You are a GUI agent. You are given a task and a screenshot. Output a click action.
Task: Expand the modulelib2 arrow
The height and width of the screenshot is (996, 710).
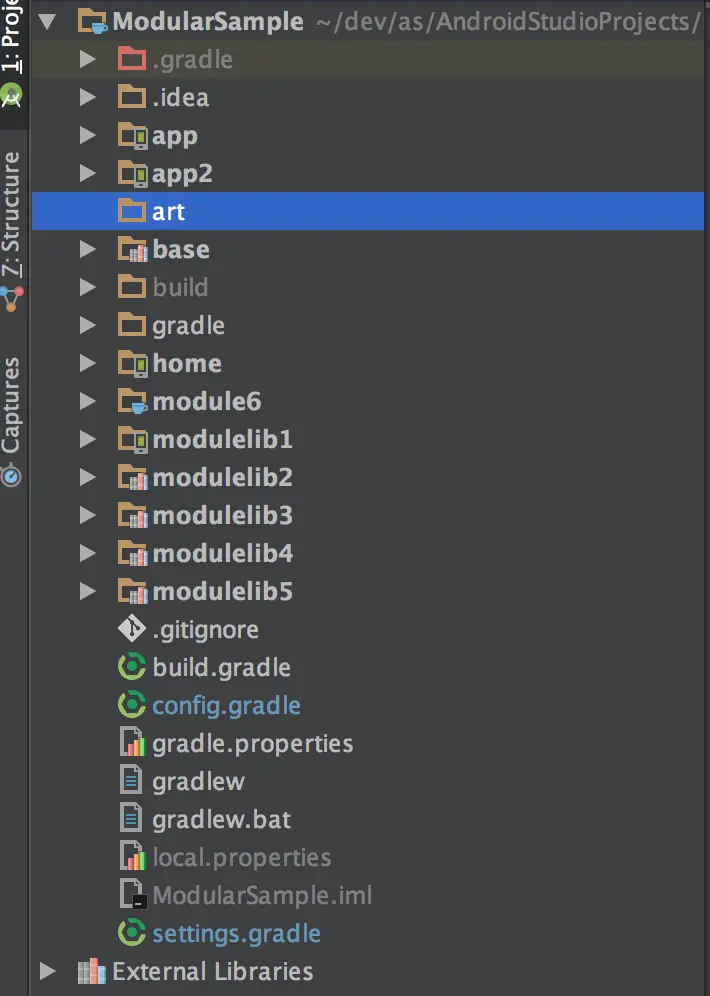pos(88,477)
